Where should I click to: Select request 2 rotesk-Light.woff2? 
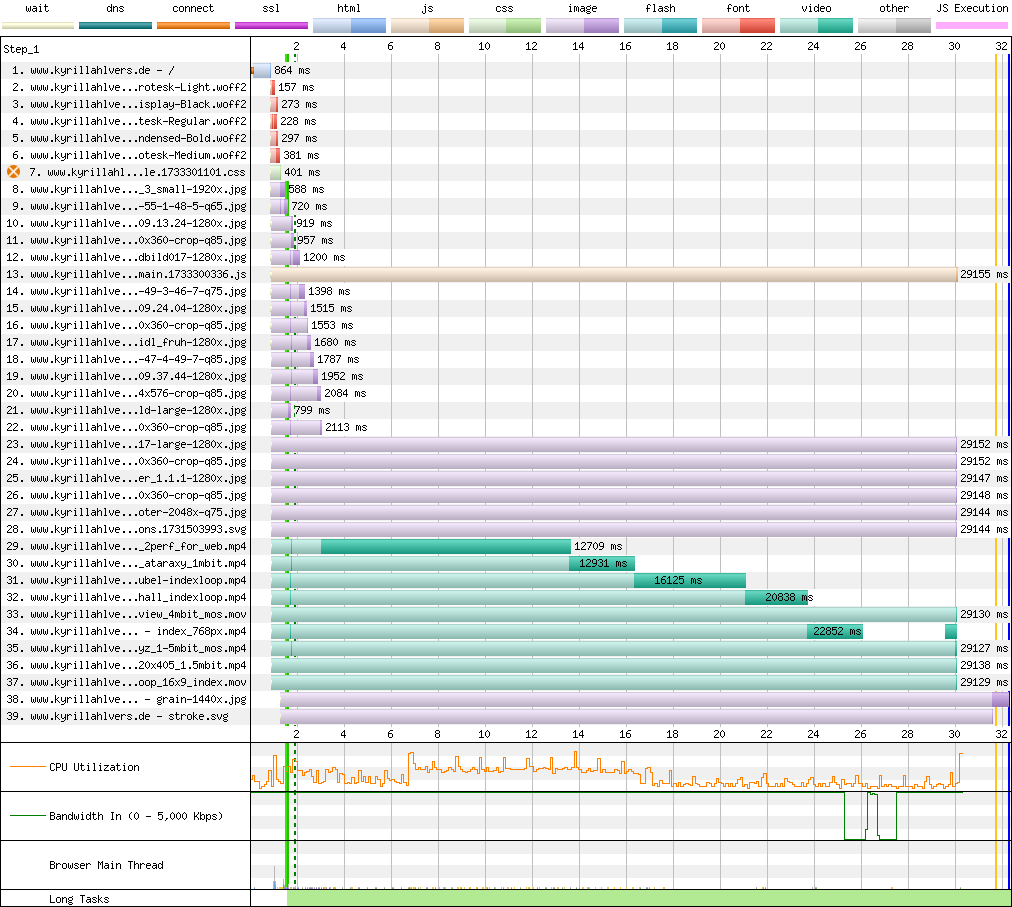click(129, 87)
